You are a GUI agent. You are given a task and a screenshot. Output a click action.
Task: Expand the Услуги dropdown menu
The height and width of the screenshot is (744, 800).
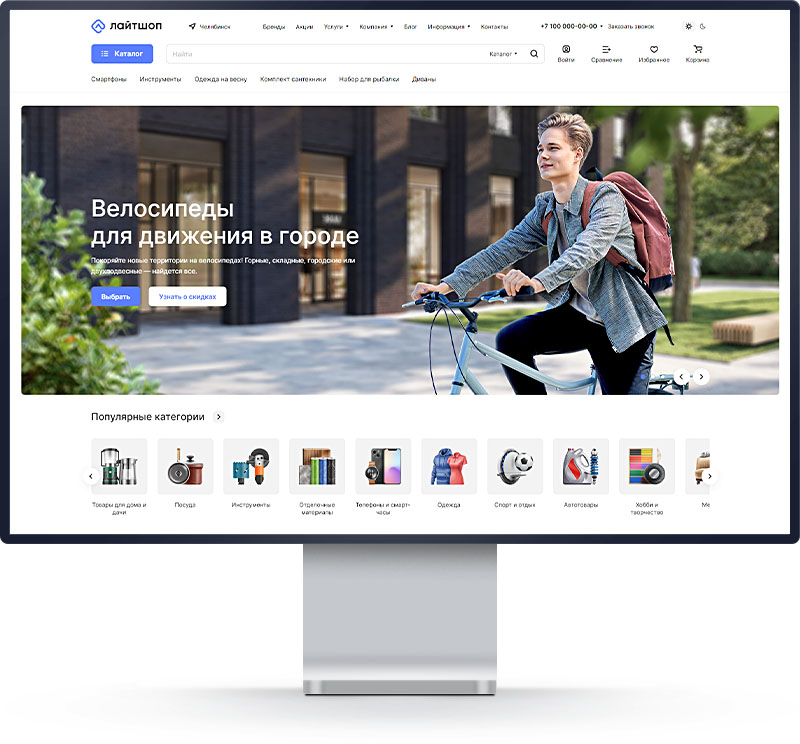coord(336,27)
